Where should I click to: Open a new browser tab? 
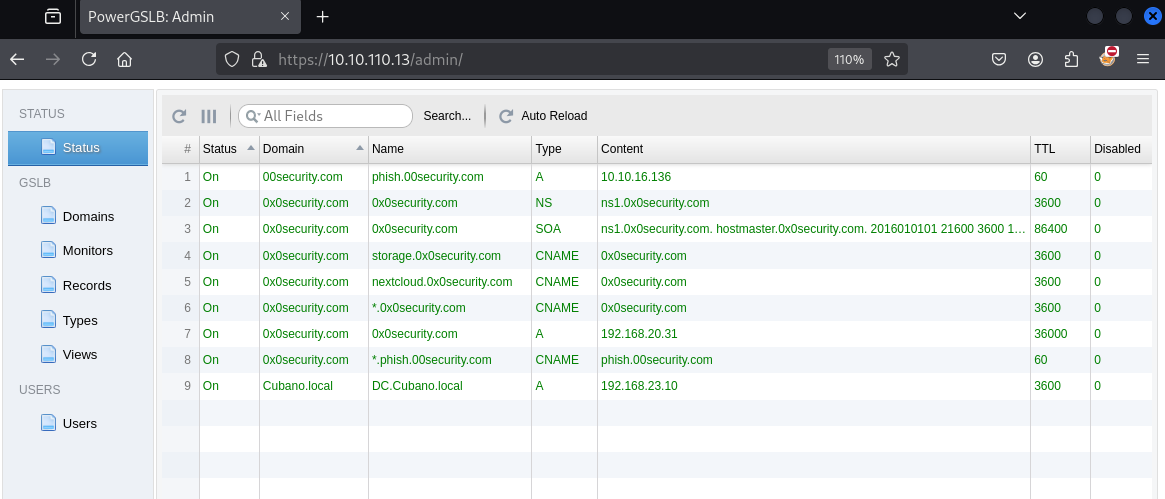pos(322,17)
